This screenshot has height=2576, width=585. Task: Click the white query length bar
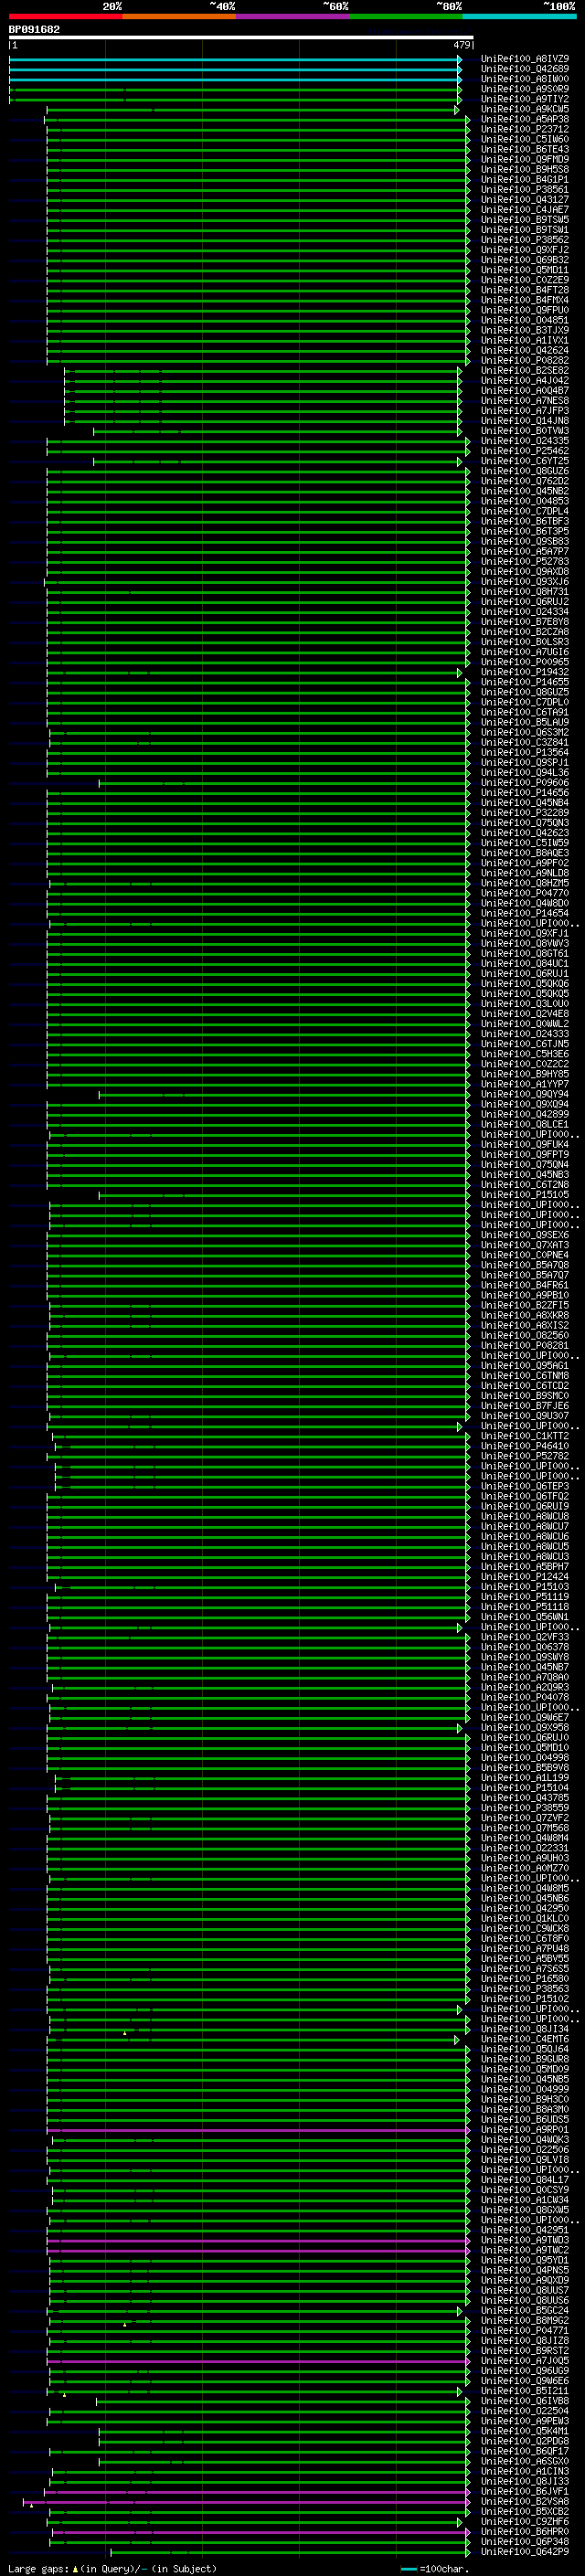(x=241, y=38)
